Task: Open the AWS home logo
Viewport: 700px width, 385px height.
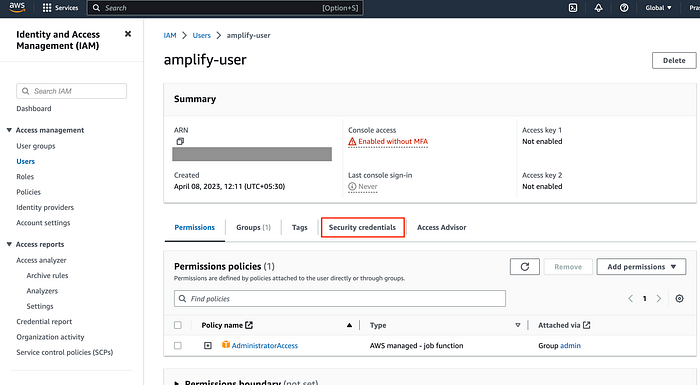Action: point(17,8)
